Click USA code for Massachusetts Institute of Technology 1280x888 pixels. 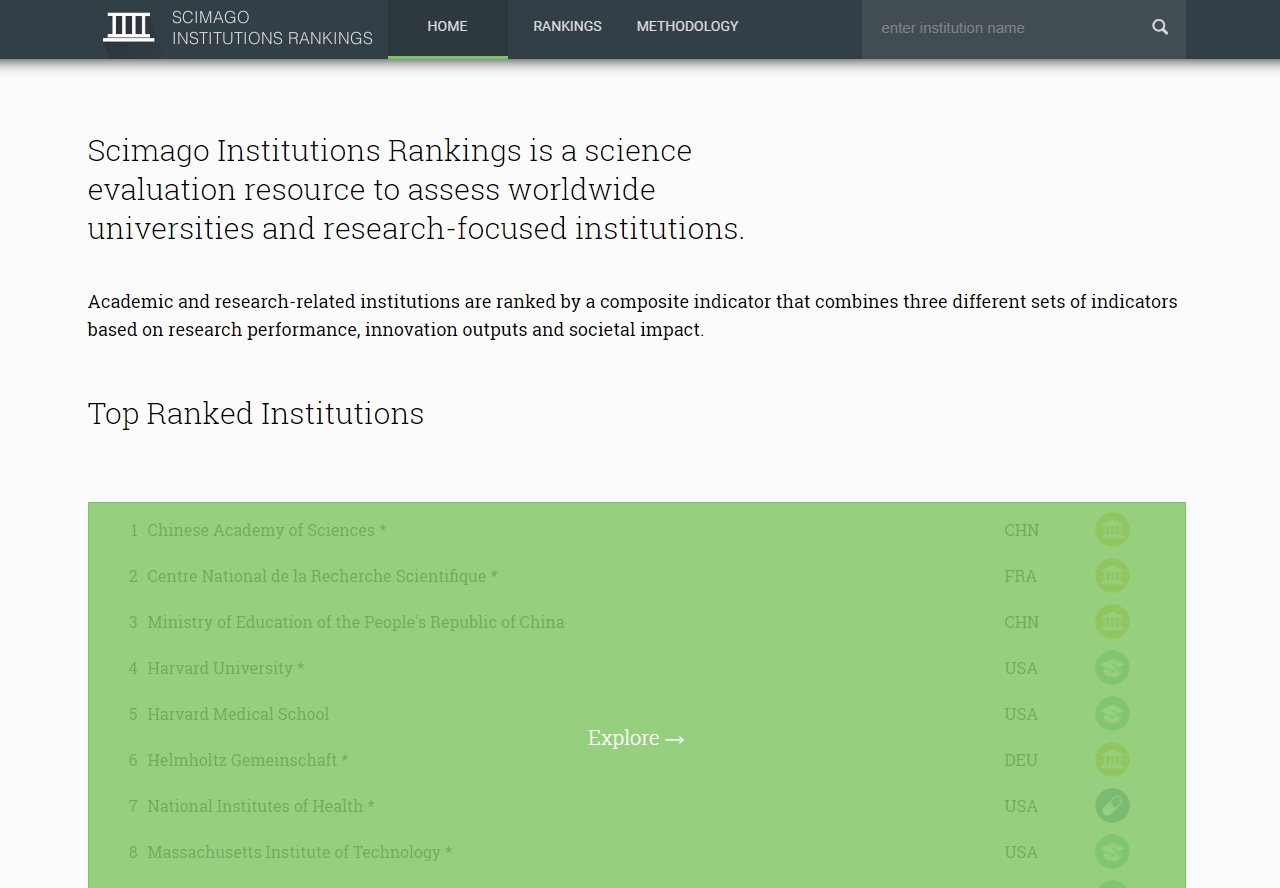tap(1021, 852)
